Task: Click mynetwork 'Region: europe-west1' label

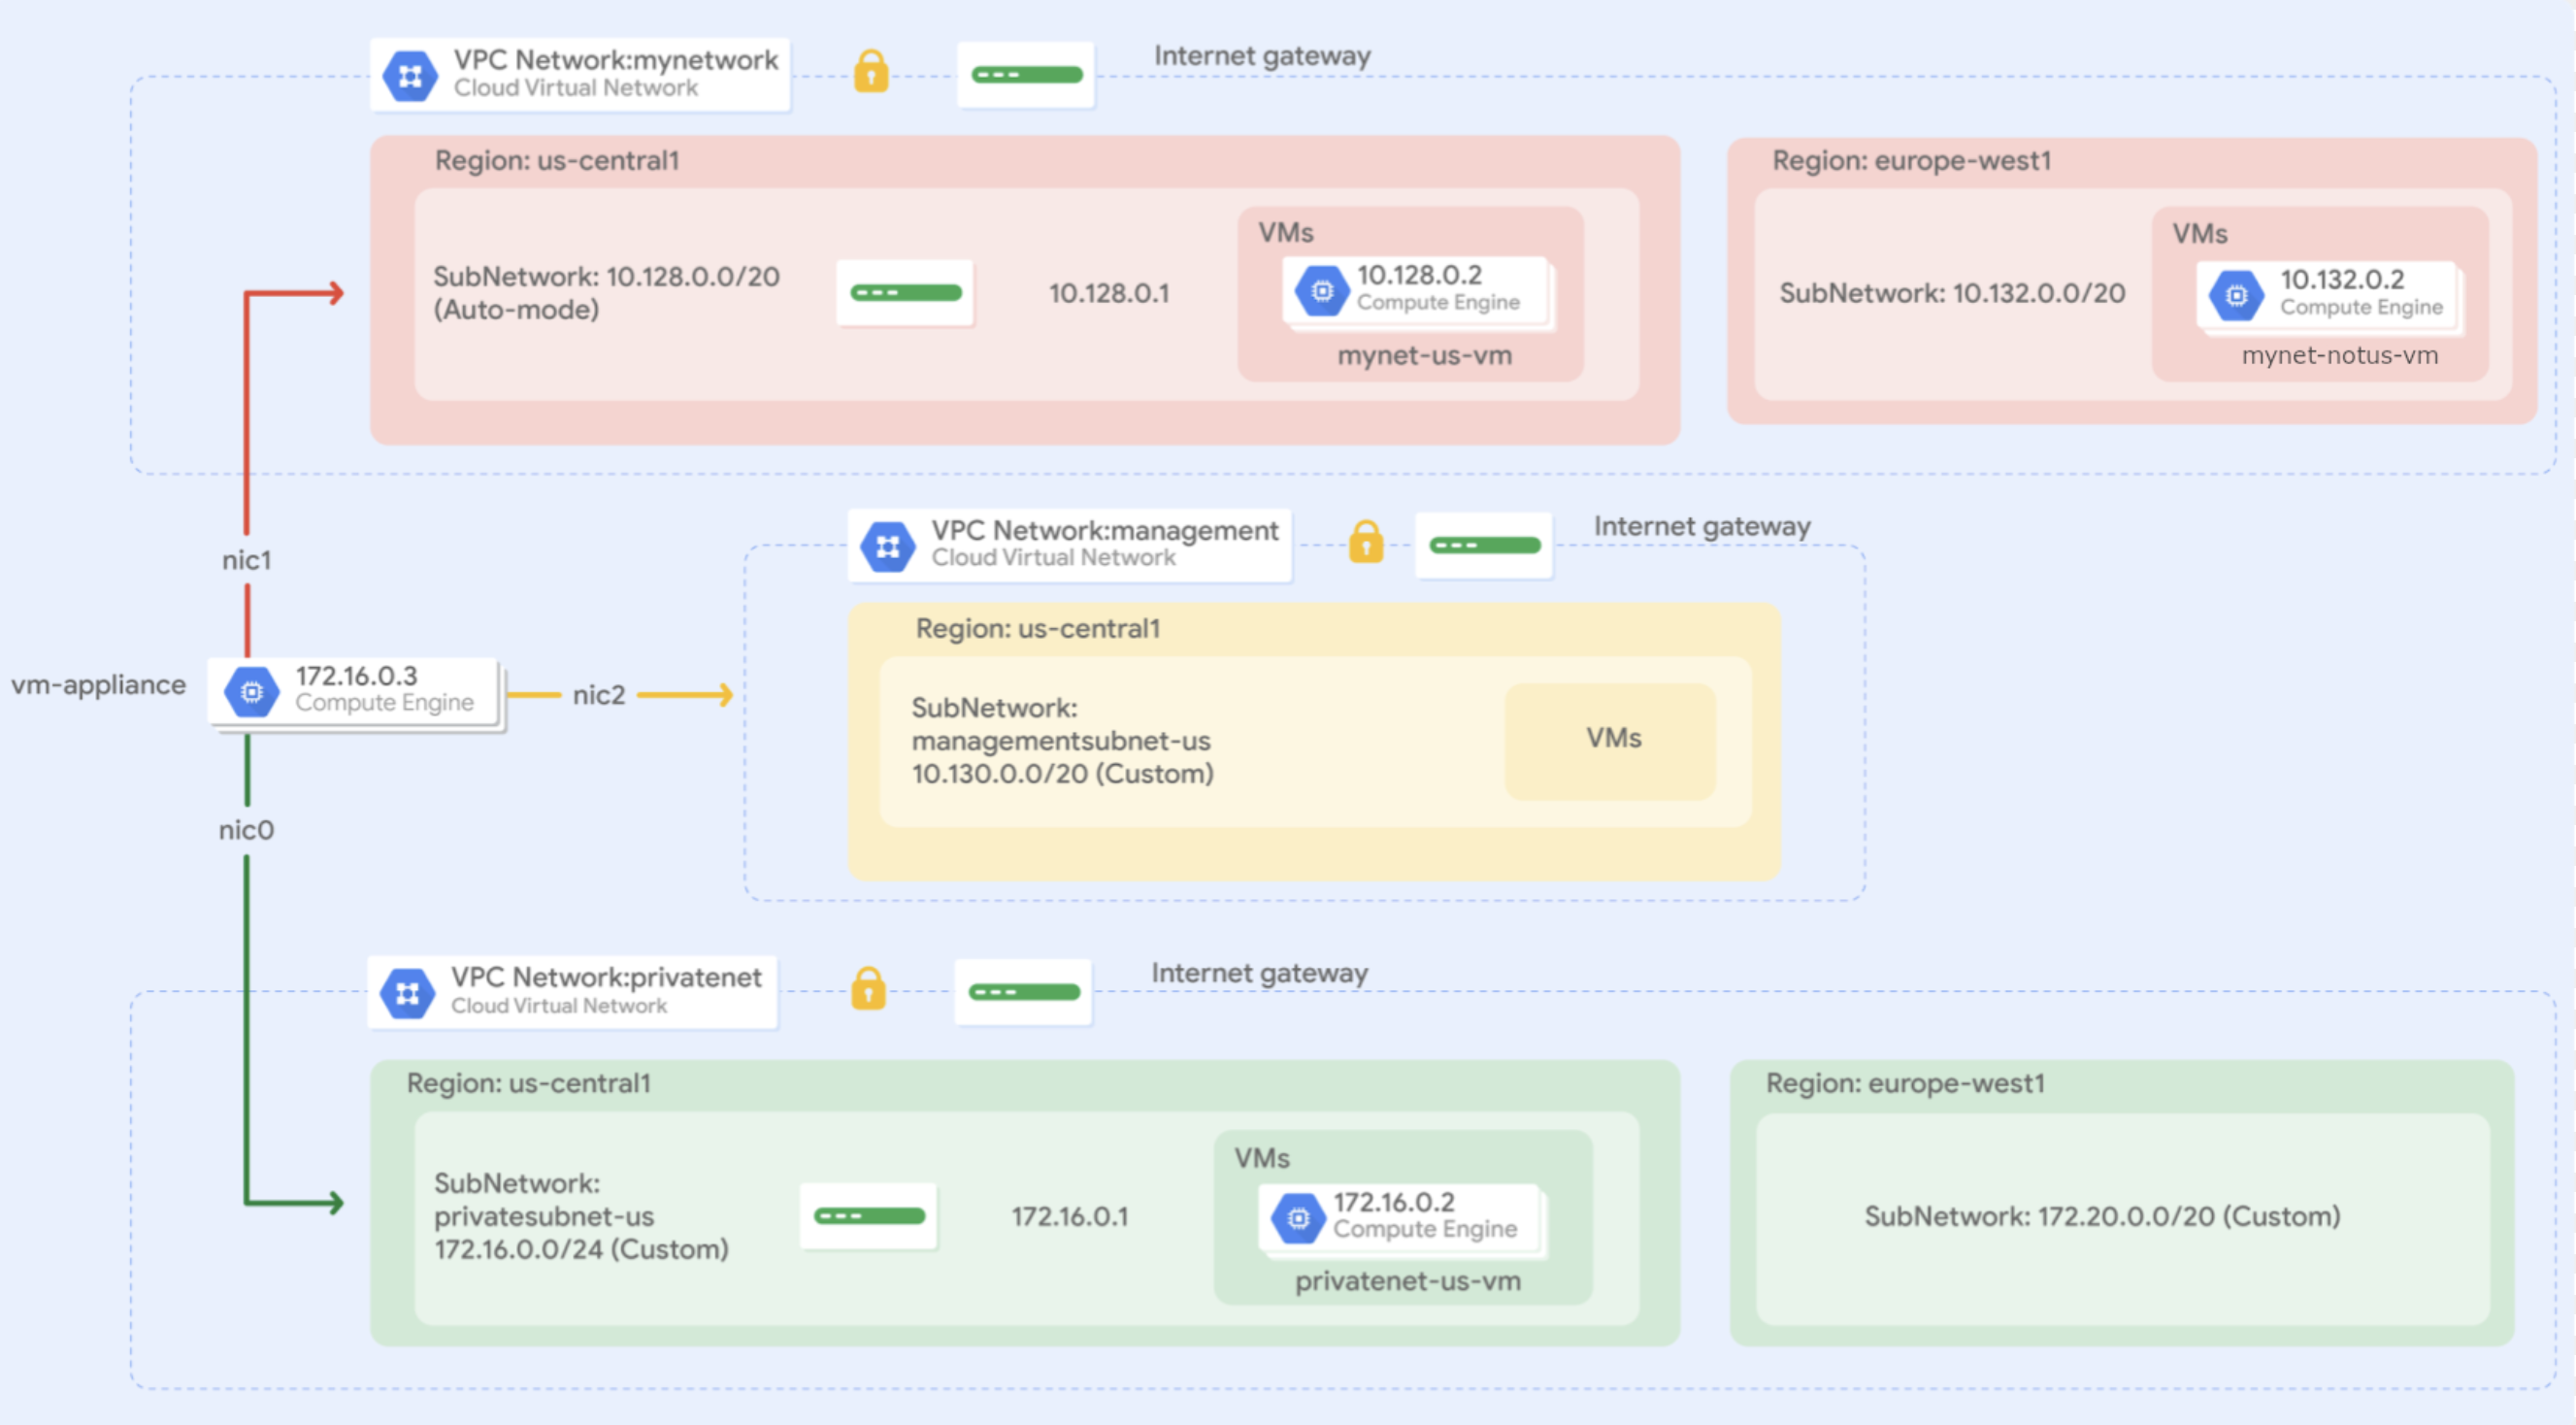Action: pos(1911,161)
